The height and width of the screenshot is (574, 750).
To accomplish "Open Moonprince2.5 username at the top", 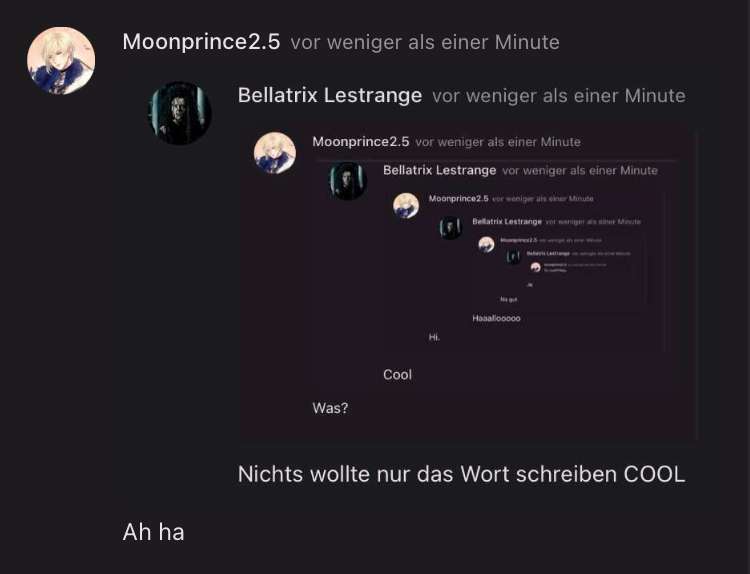I will (x=201, y=42).
